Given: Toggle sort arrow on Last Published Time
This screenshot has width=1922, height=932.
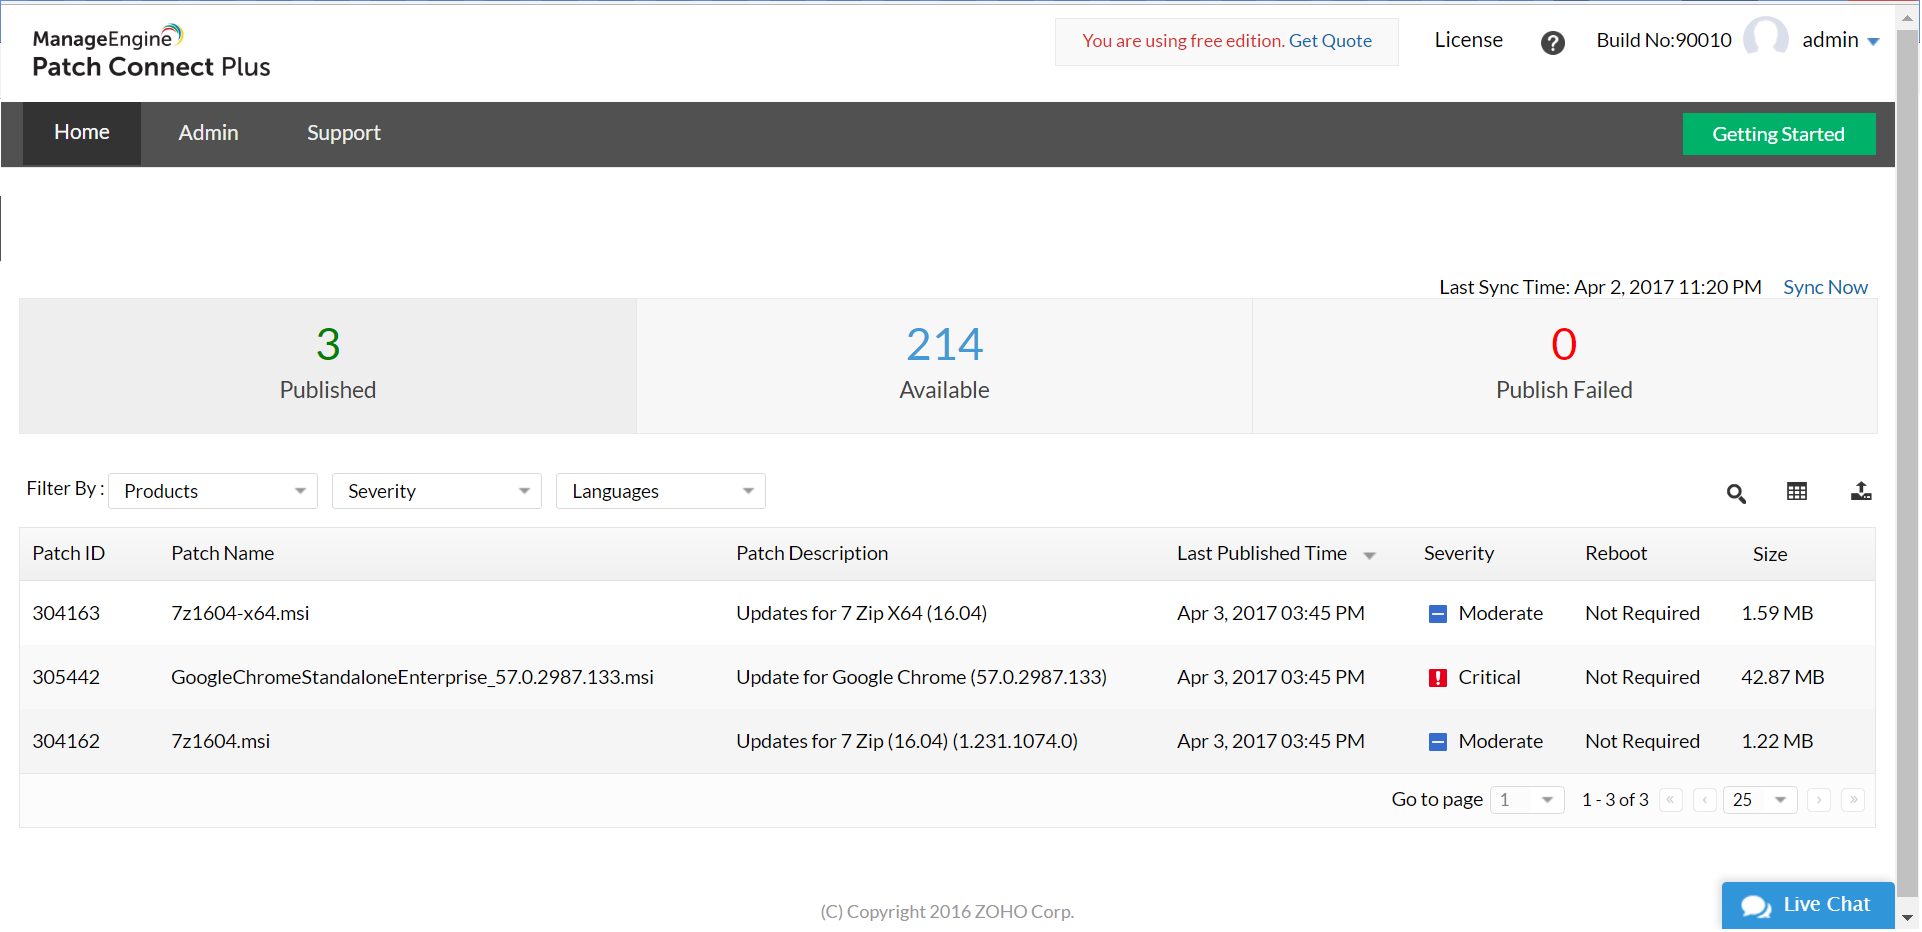Looking at the screenshot, I should pyautogui.click(x=1371, y=557).
